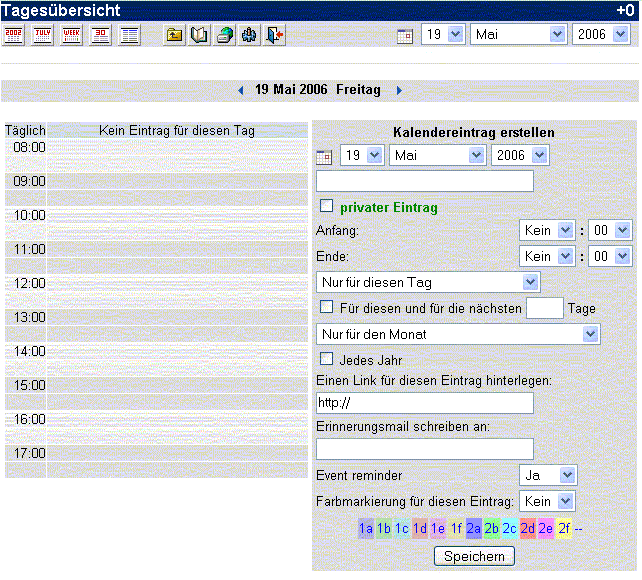
Task: Open the year view calendar icon
Action: point(14,35)
